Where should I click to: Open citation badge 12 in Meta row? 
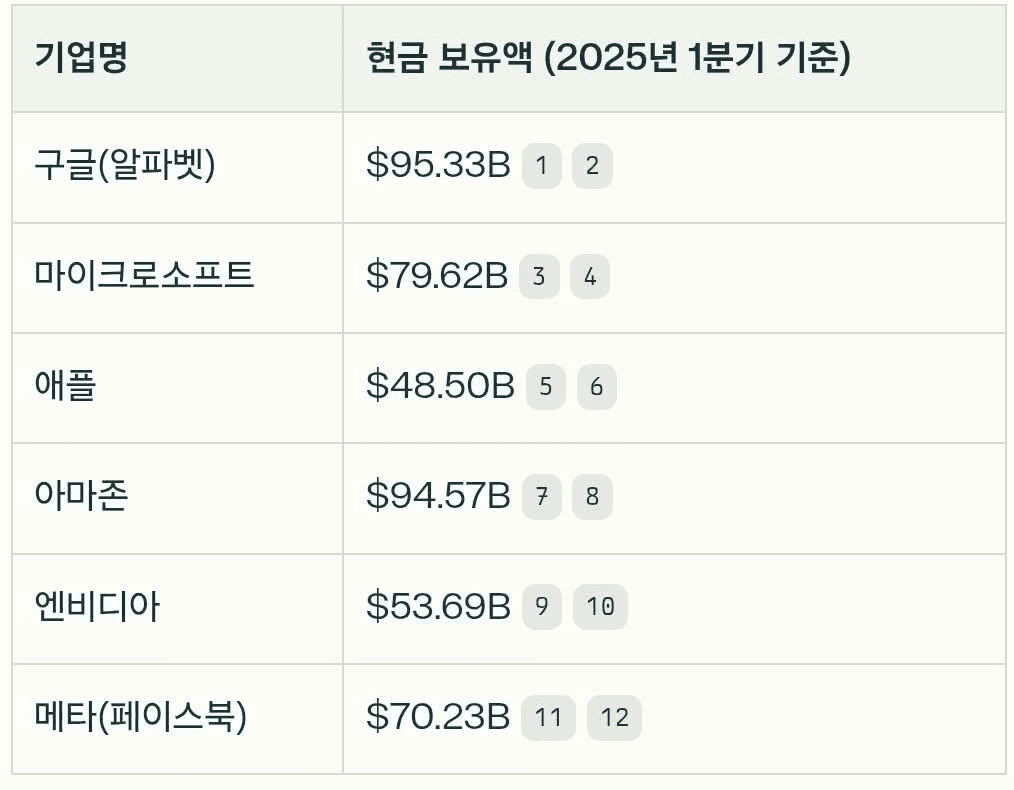(x=614, y=718)
